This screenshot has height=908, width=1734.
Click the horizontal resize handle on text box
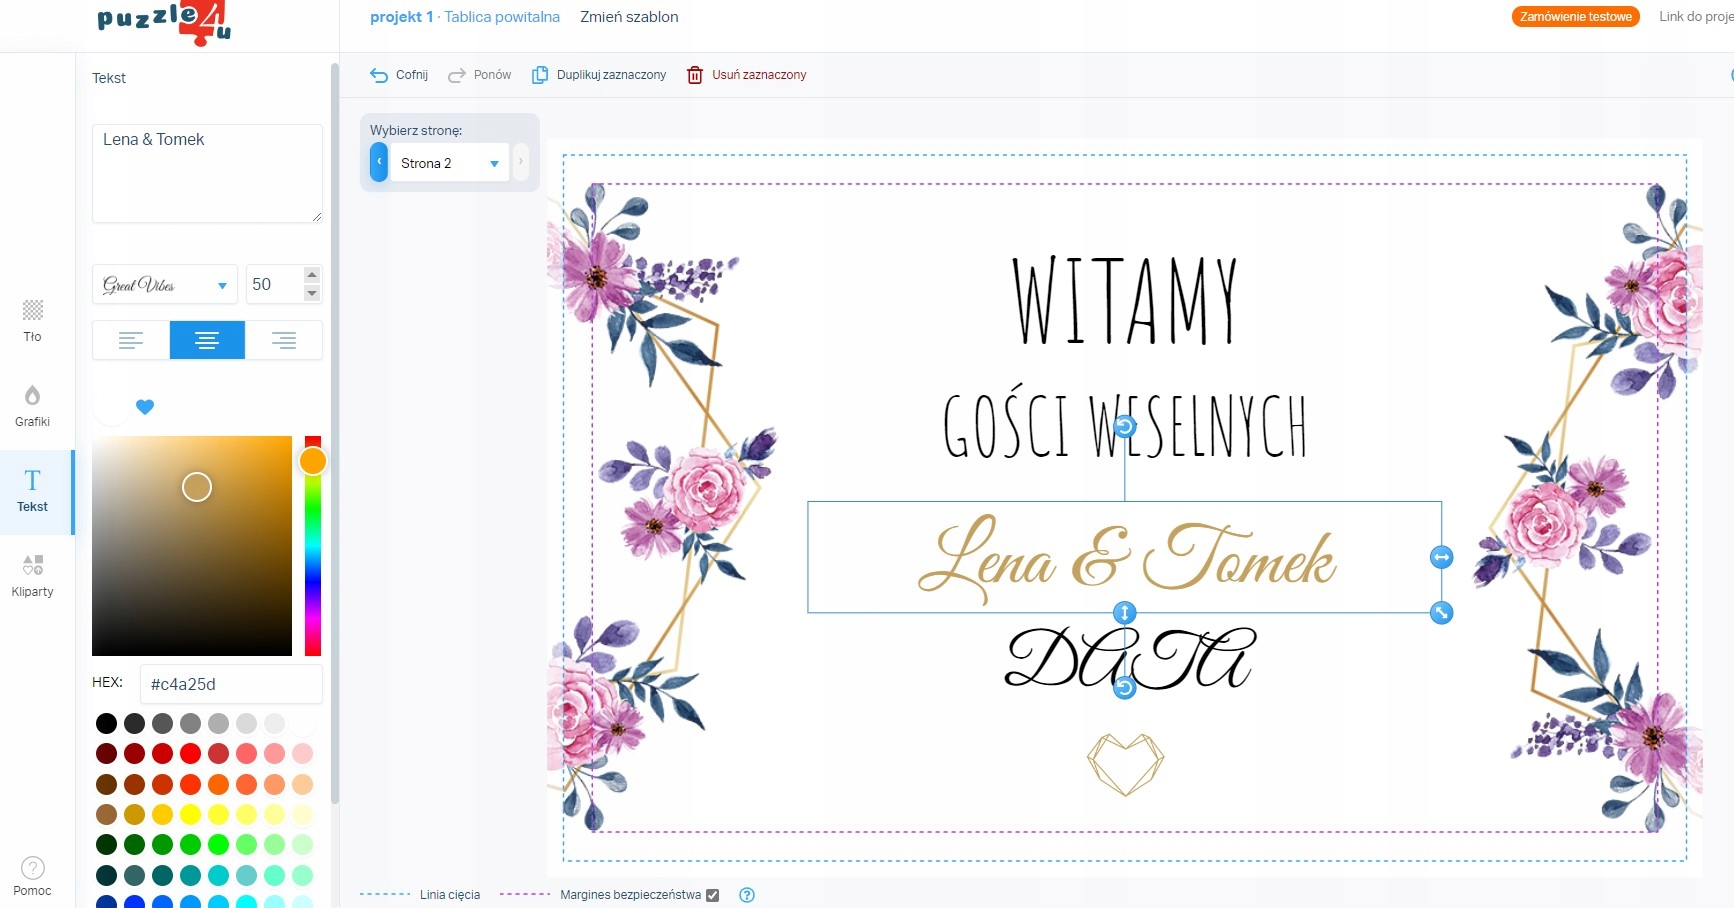tap(1441, 557)
